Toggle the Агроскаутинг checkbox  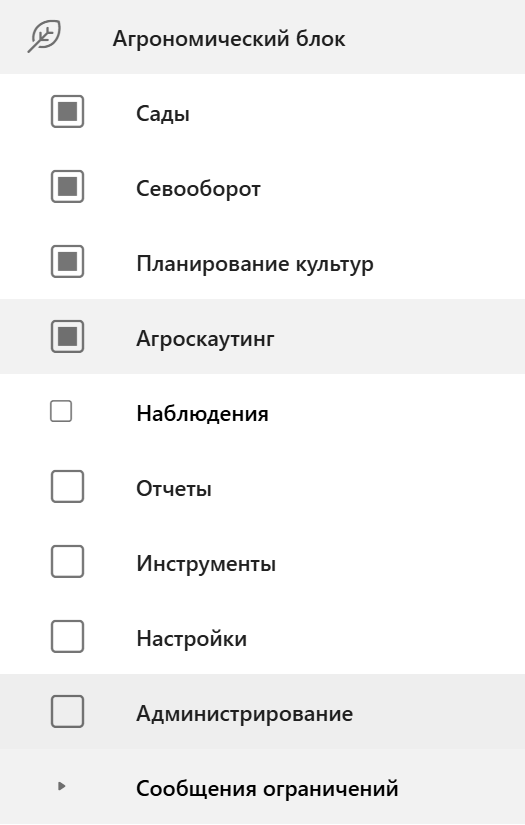(67, 336)
